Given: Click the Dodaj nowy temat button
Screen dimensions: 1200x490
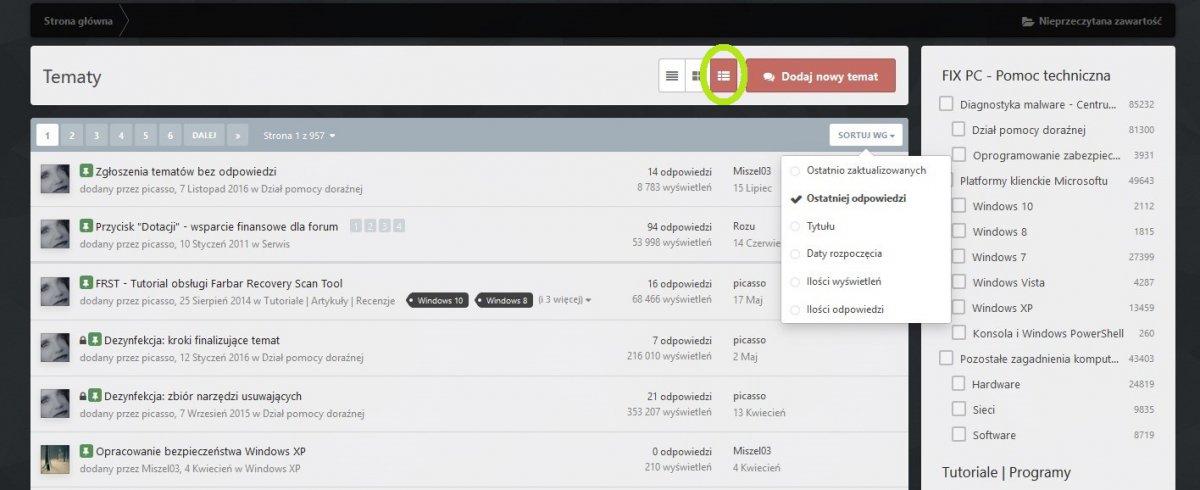Looking at the screenshot, I should pyautogui.click(x=821, y=76).
